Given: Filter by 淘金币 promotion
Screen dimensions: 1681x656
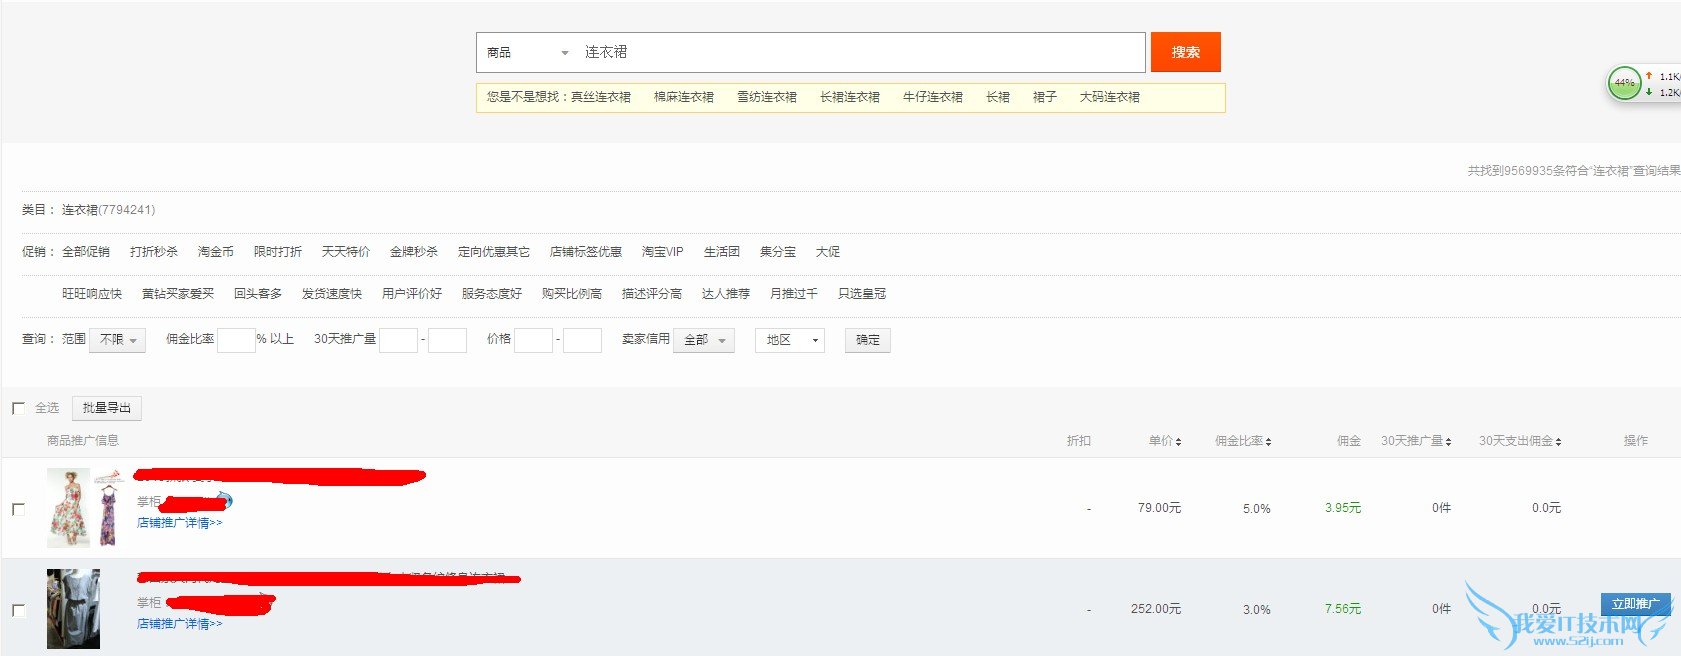Looking at the screenshot, I should [x=216, y=252].
